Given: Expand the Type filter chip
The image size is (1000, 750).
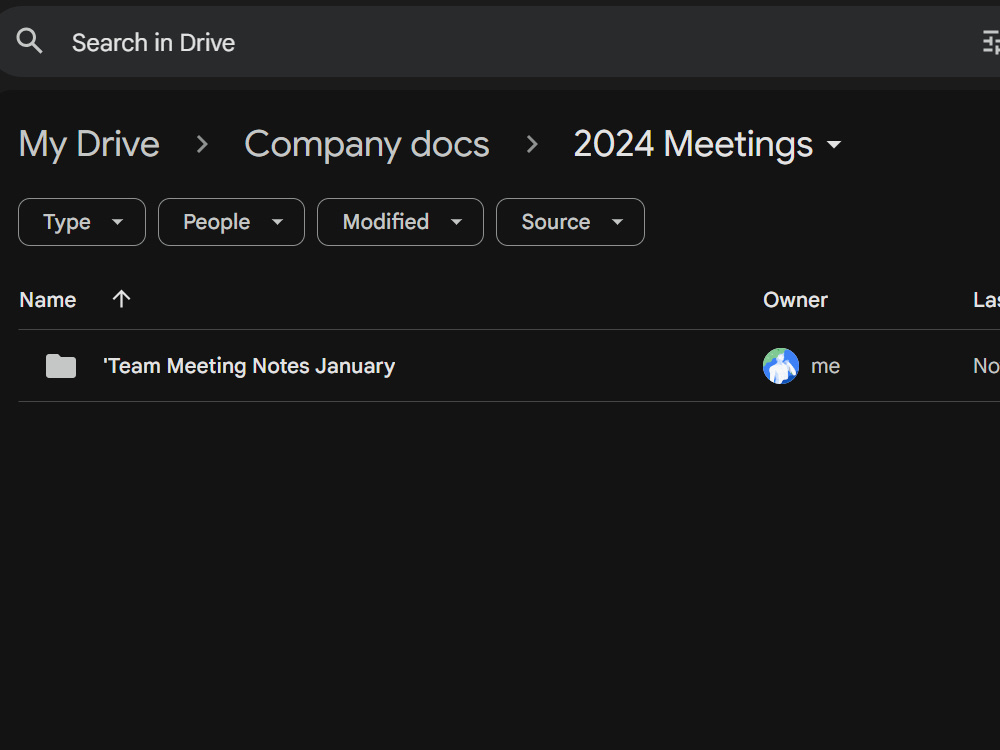Looking at the screenshot, I should coord(82,222).
